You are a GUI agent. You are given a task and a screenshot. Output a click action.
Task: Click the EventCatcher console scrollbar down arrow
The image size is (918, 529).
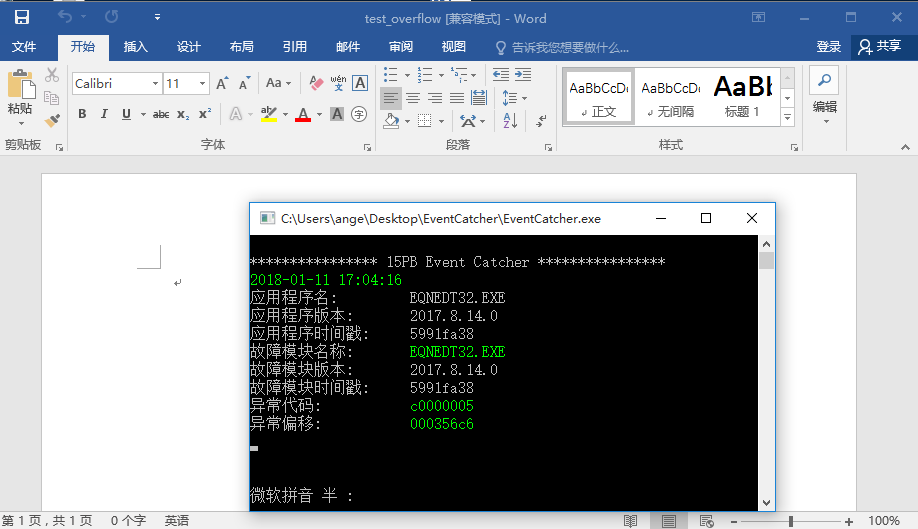(x=766, y=503)
